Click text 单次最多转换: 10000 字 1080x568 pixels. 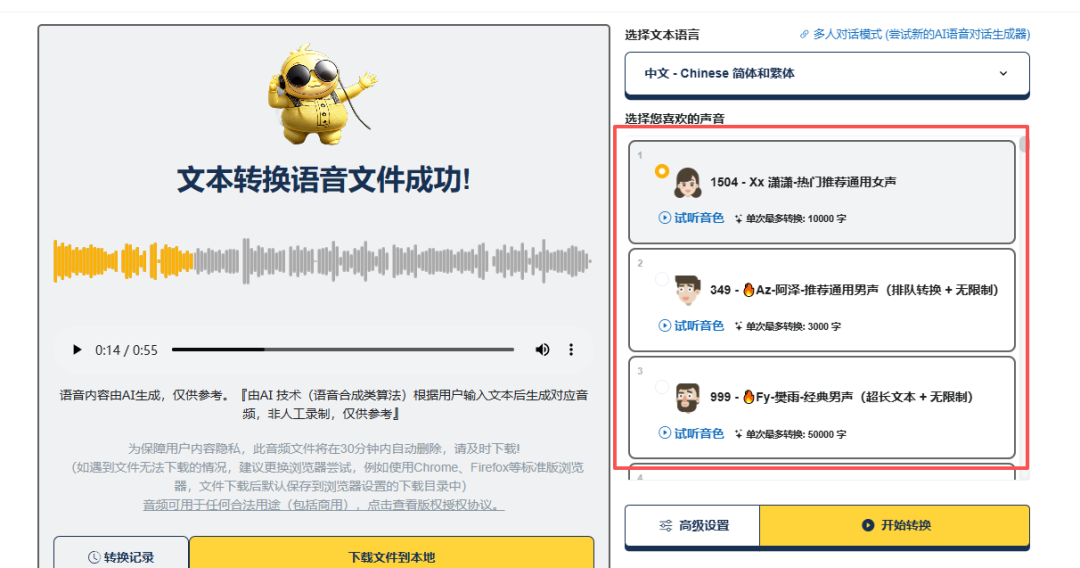[796, 219]
